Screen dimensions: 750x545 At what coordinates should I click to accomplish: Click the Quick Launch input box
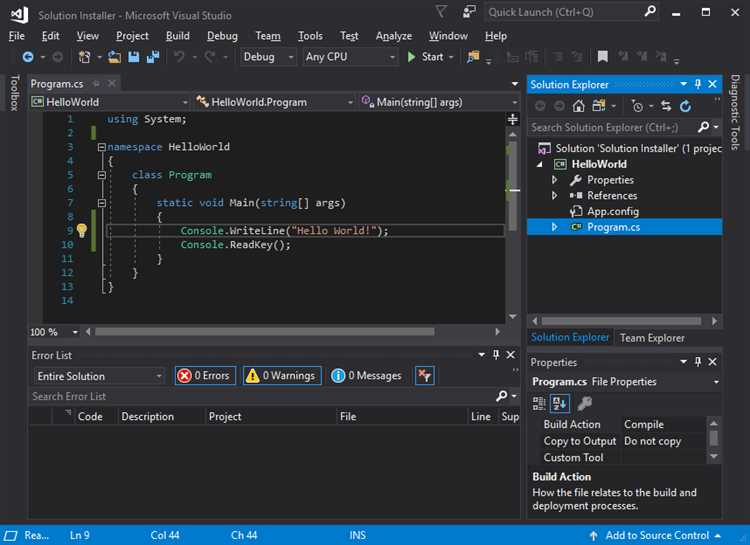pos(564,12)
